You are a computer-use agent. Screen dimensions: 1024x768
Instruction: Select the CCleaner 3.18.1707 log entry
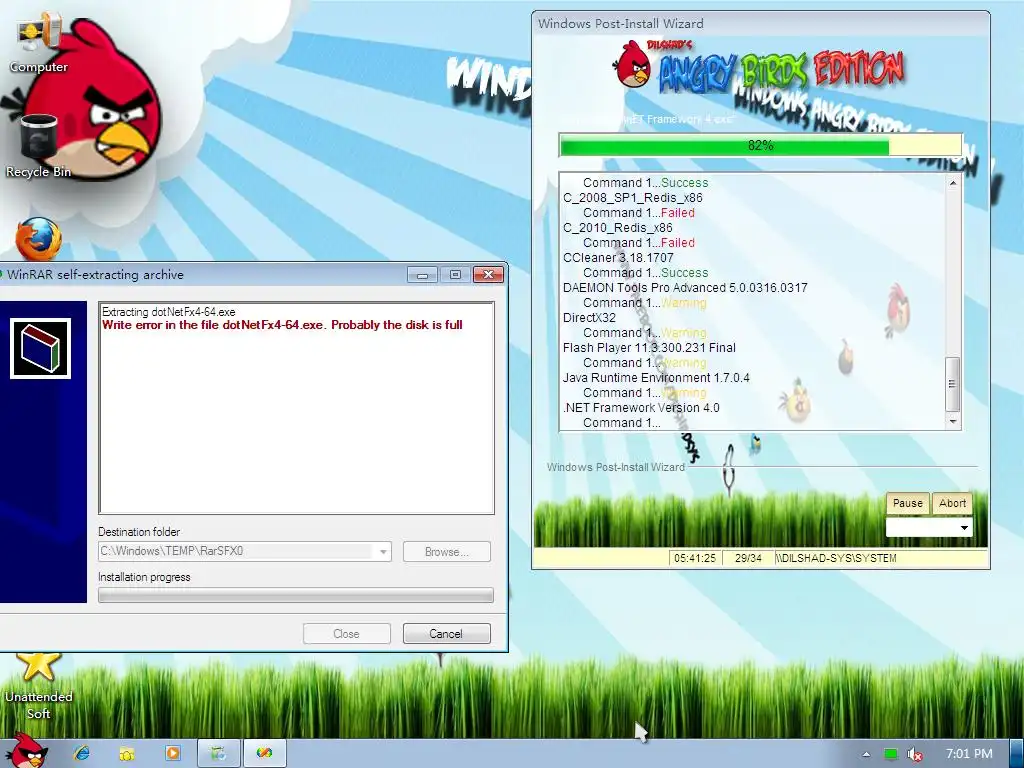tap(618, 258)
